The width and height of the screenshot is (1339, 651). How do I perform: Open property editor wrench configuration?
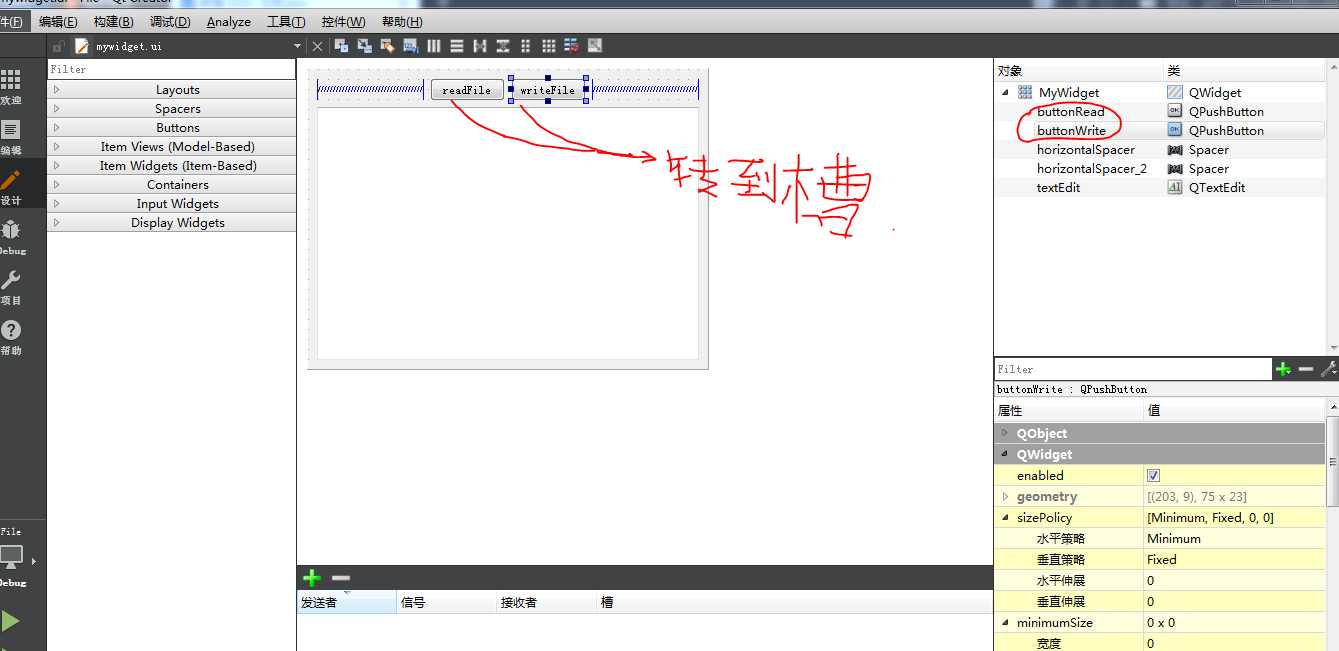point(1328,369)
